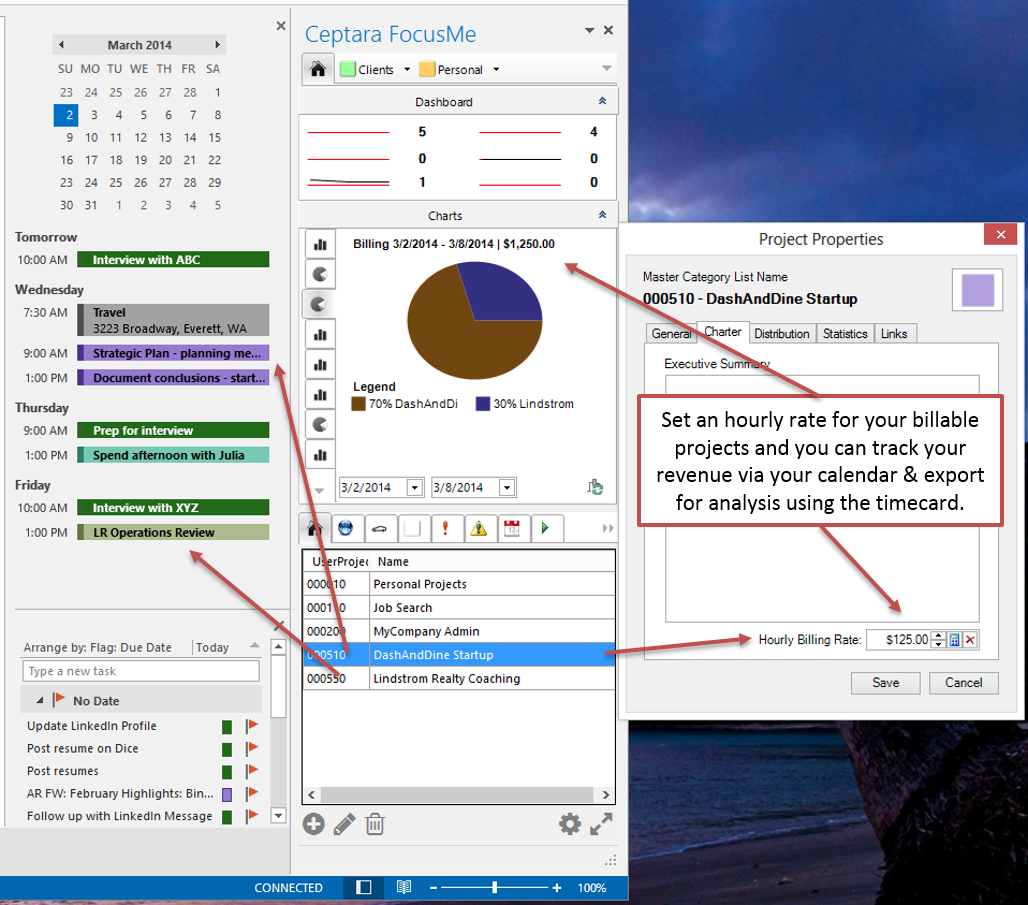The width and height of the screenshot is (1028, 905).
Task: Toggle the flag on Update LinkedIn Profile task
Action: tap(252, 726)
